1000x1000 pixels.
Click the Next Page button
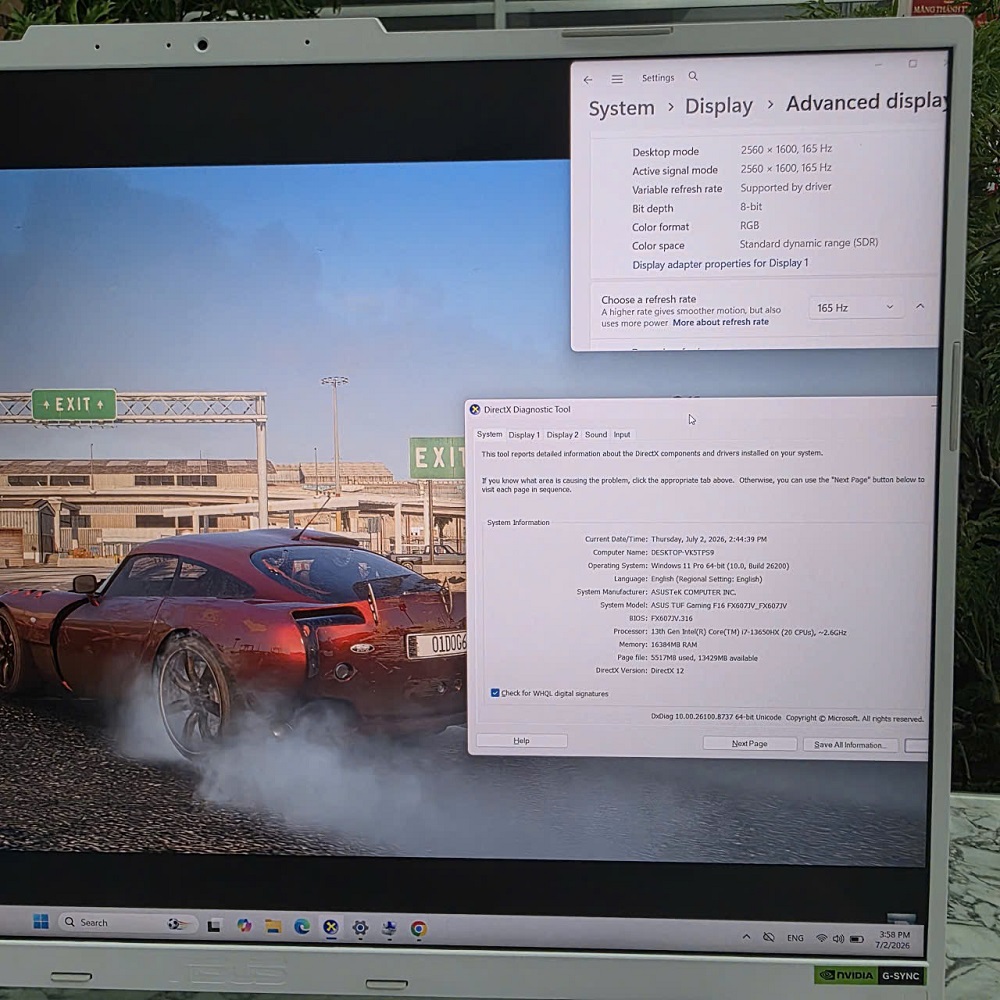click(749, 743)
